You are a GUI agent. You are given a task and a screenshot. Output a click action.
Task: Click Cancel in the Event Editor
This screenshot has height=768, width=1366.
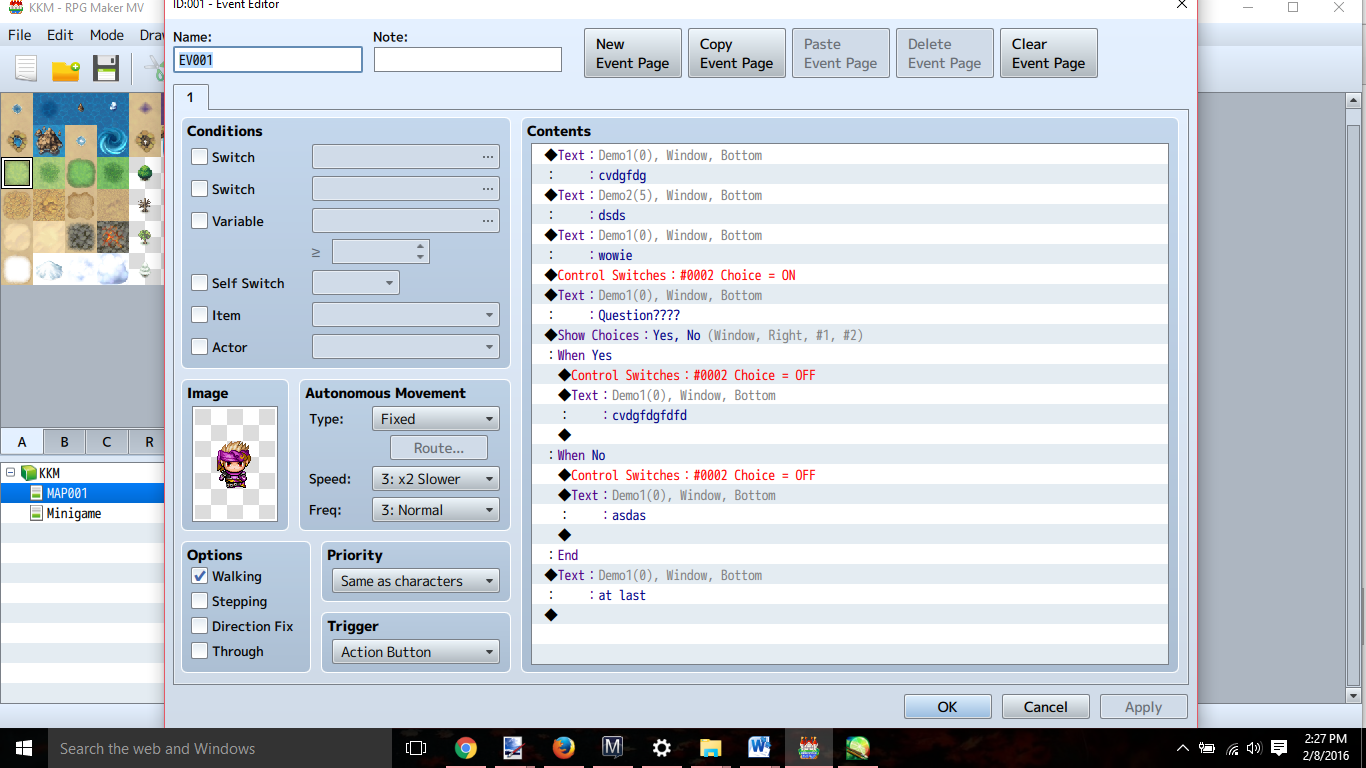tap(1045, 707)
